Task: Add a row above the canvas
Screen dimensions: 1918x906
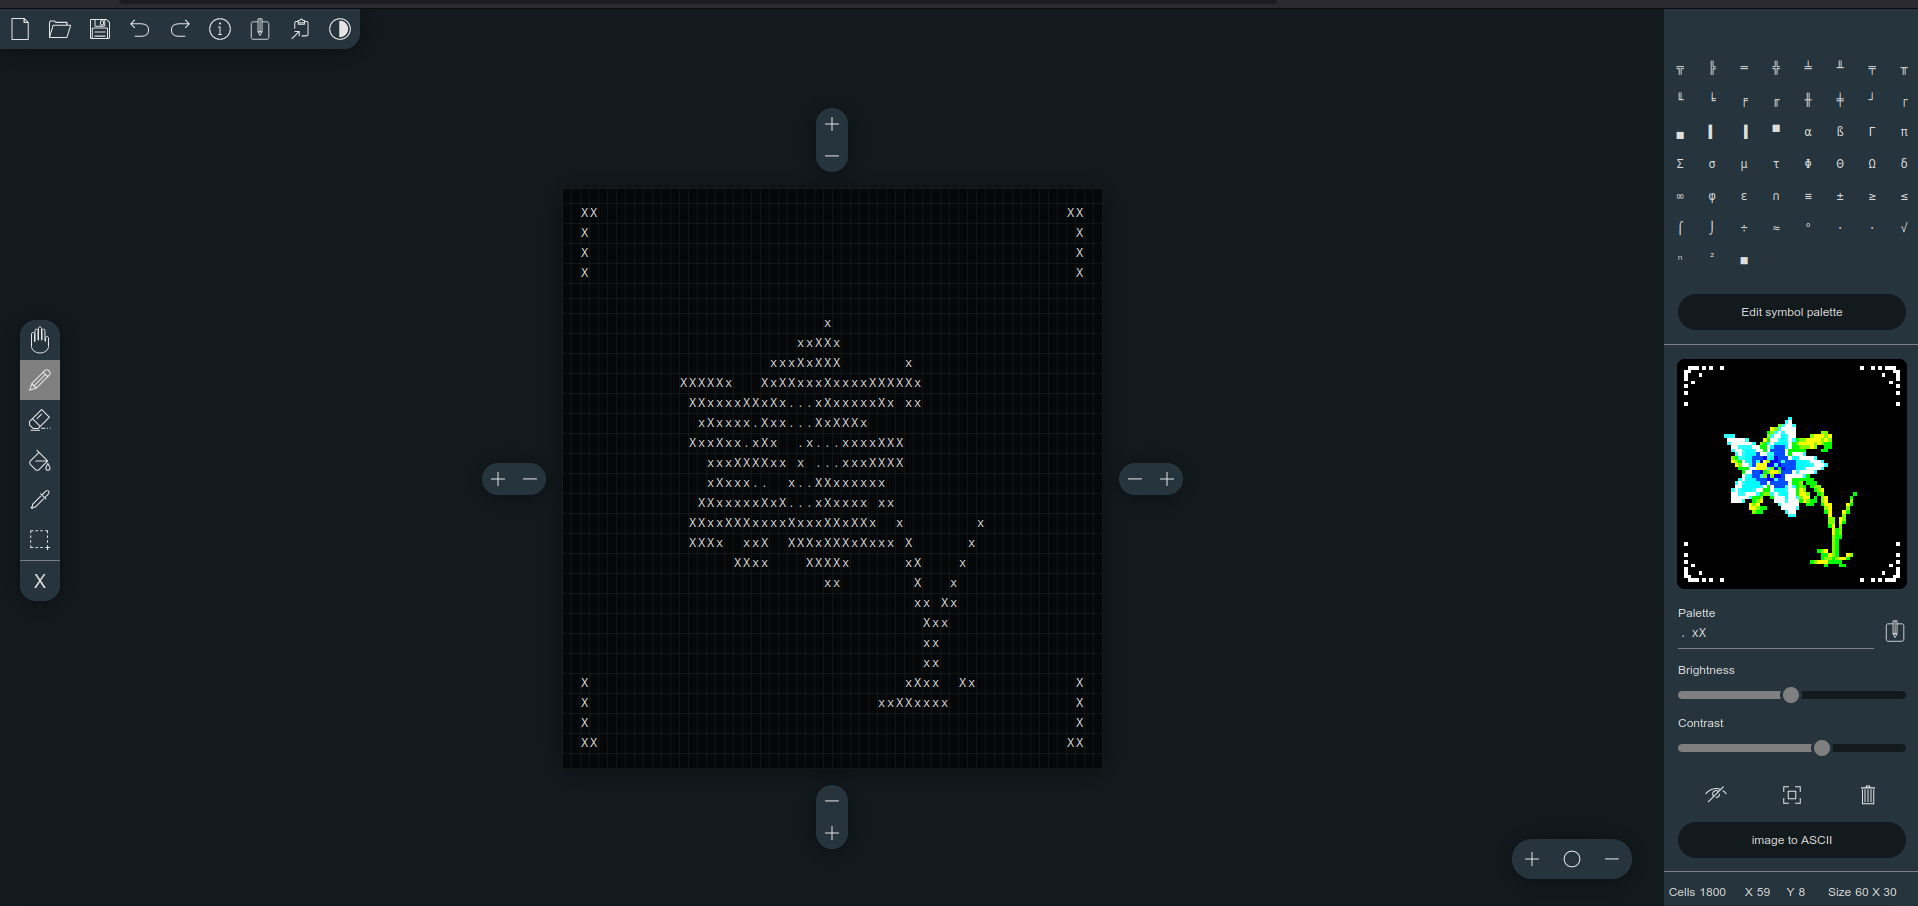Action: click(x=832, y=124)
